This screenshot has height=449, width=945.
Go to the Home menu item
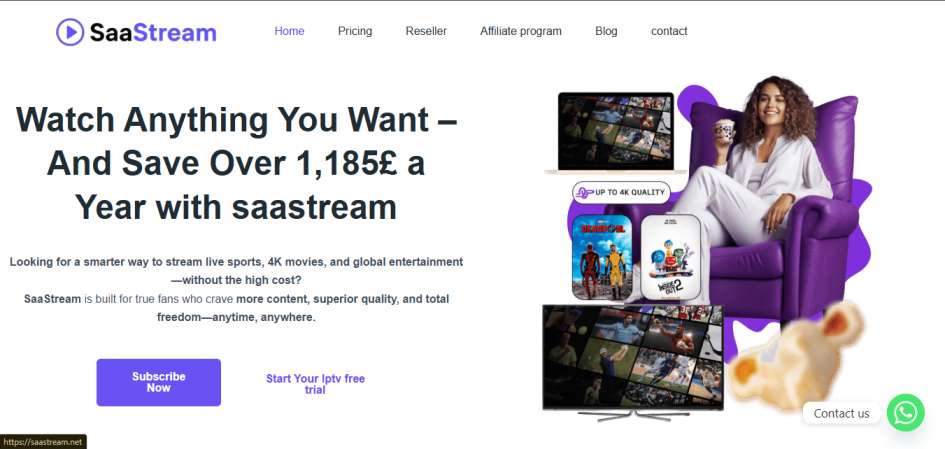(289, 31)
